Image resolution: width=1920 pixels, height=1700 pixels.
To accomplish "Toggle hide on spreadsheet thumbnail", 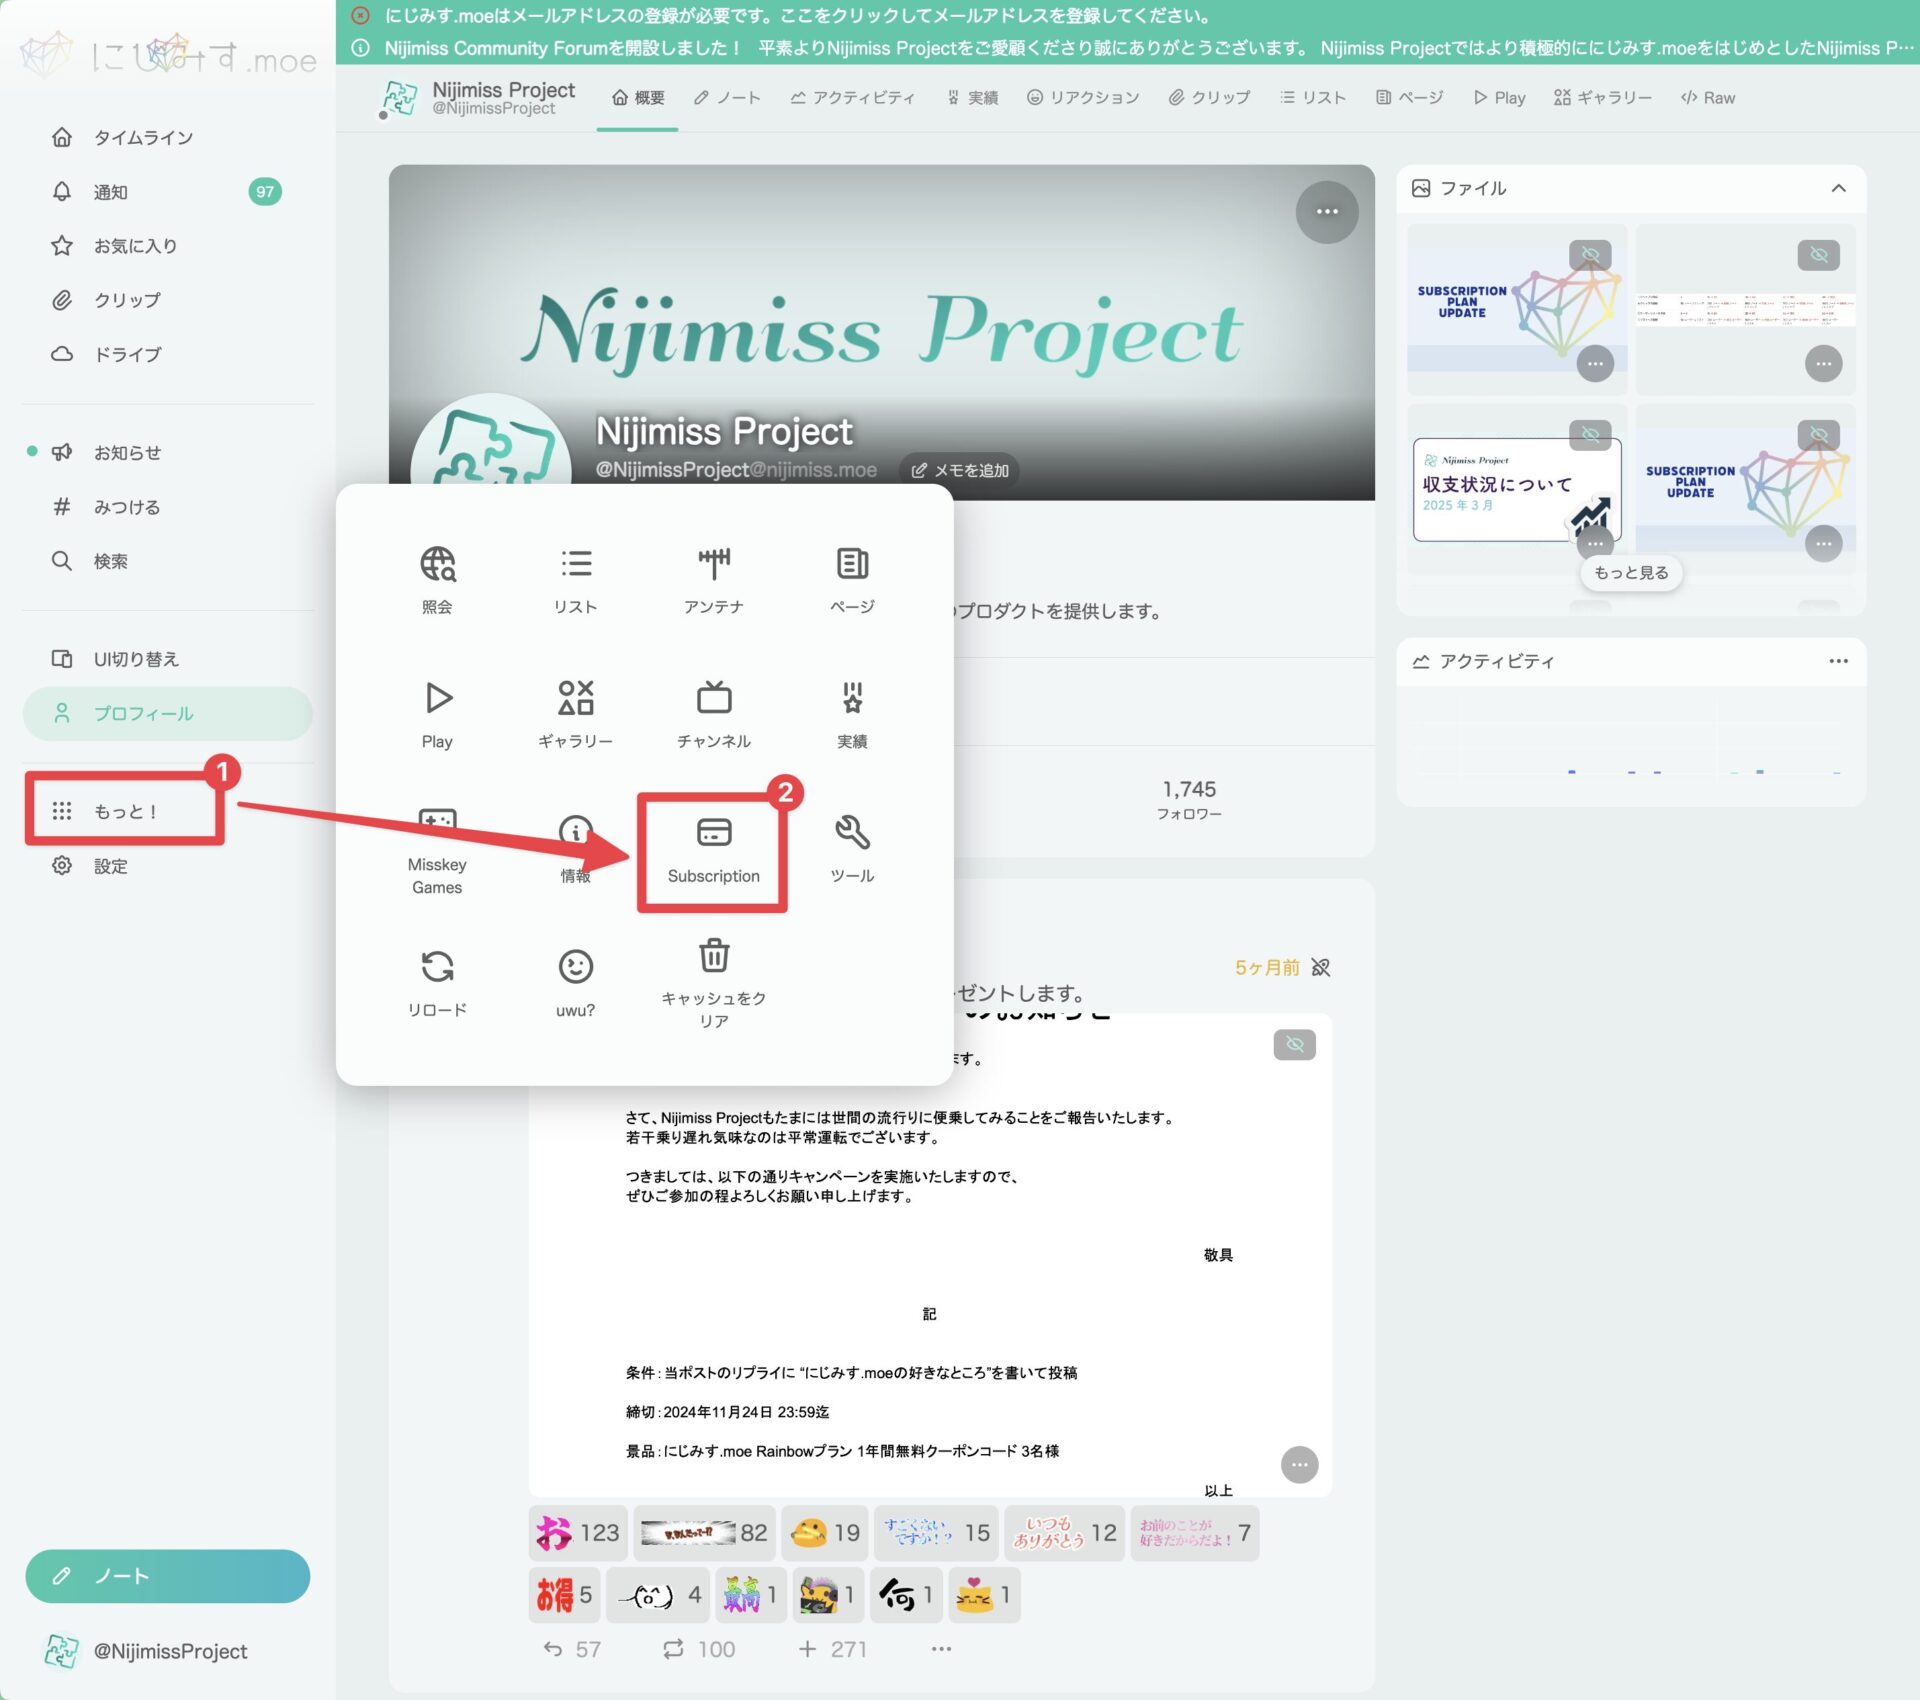I will 1818,255.
